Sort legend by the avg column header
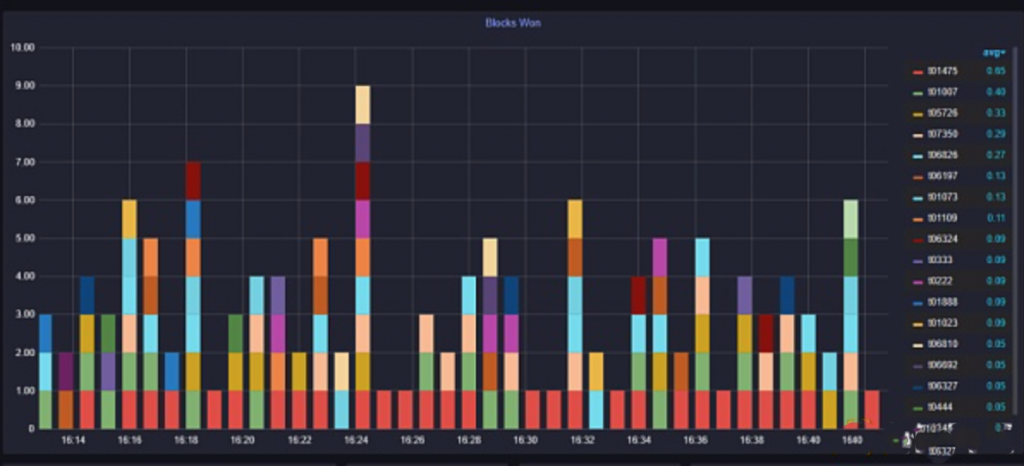The image size is (1024, 466). (993, 52)
